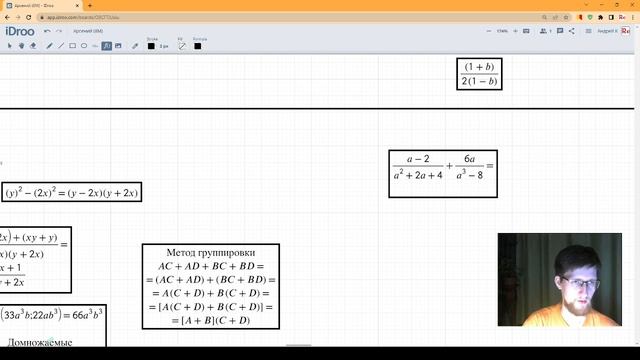Screen dimensions: 640x360
Task: Toggle the browser side panel
Action: coord(611,17)
